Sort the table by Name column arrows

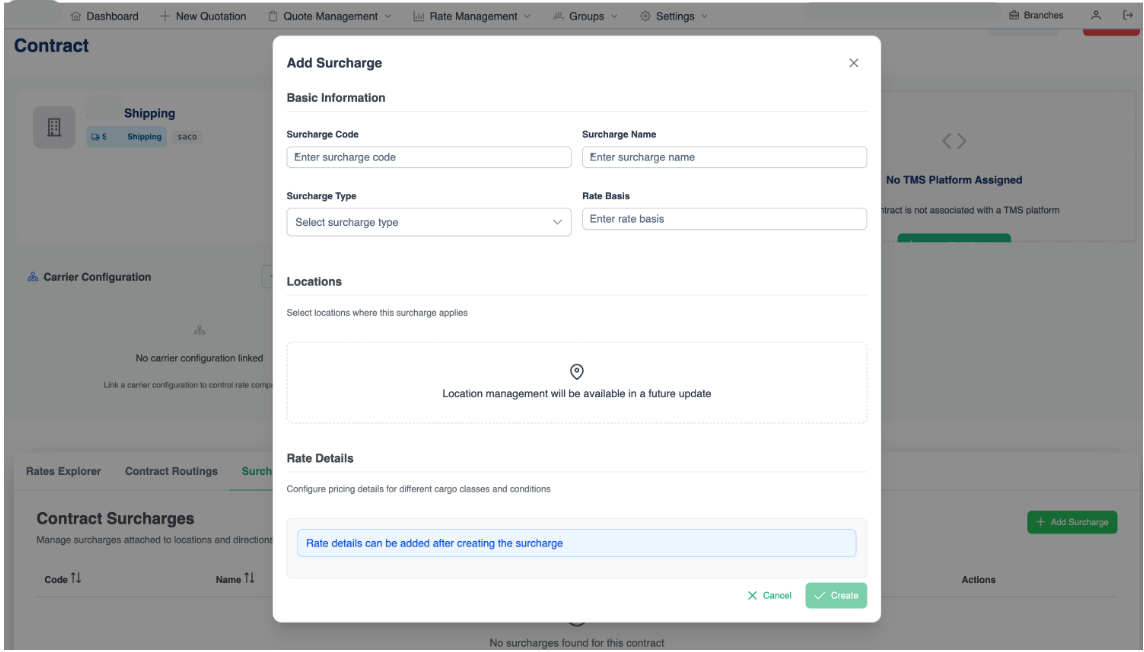point(249,579)
